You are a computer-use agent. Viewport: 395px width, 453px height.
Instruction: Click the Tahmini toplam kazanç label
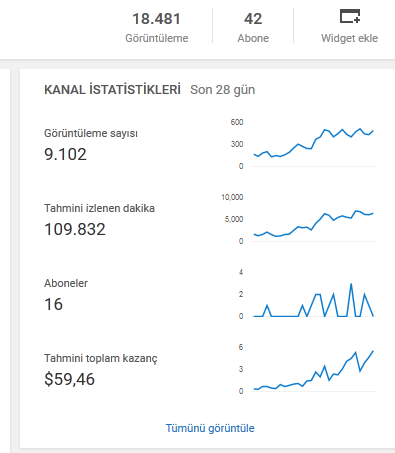point(101,358)
